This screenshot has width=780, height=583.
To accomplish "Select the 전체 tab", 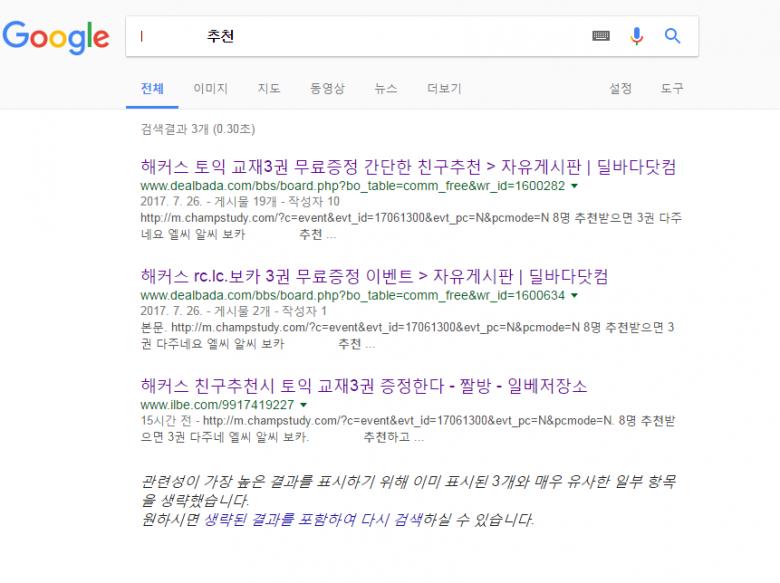I will 152,89.
